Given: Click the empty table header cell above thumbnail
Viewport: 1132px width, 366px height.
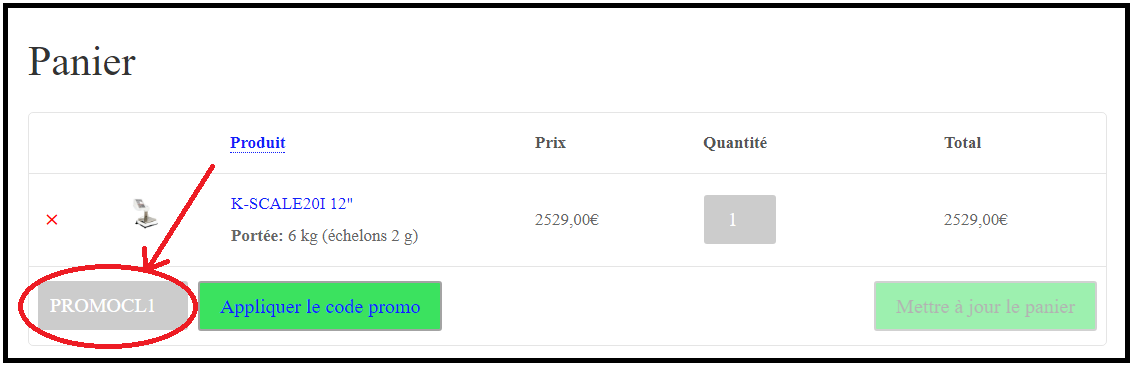Looking at the screenshot, I should 146,143.
